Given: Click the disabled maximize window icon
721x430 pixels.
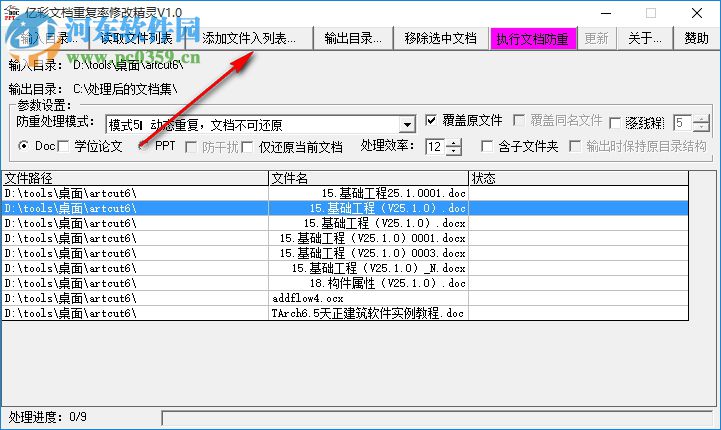Looking at the screenshot, I should point(651,13).
